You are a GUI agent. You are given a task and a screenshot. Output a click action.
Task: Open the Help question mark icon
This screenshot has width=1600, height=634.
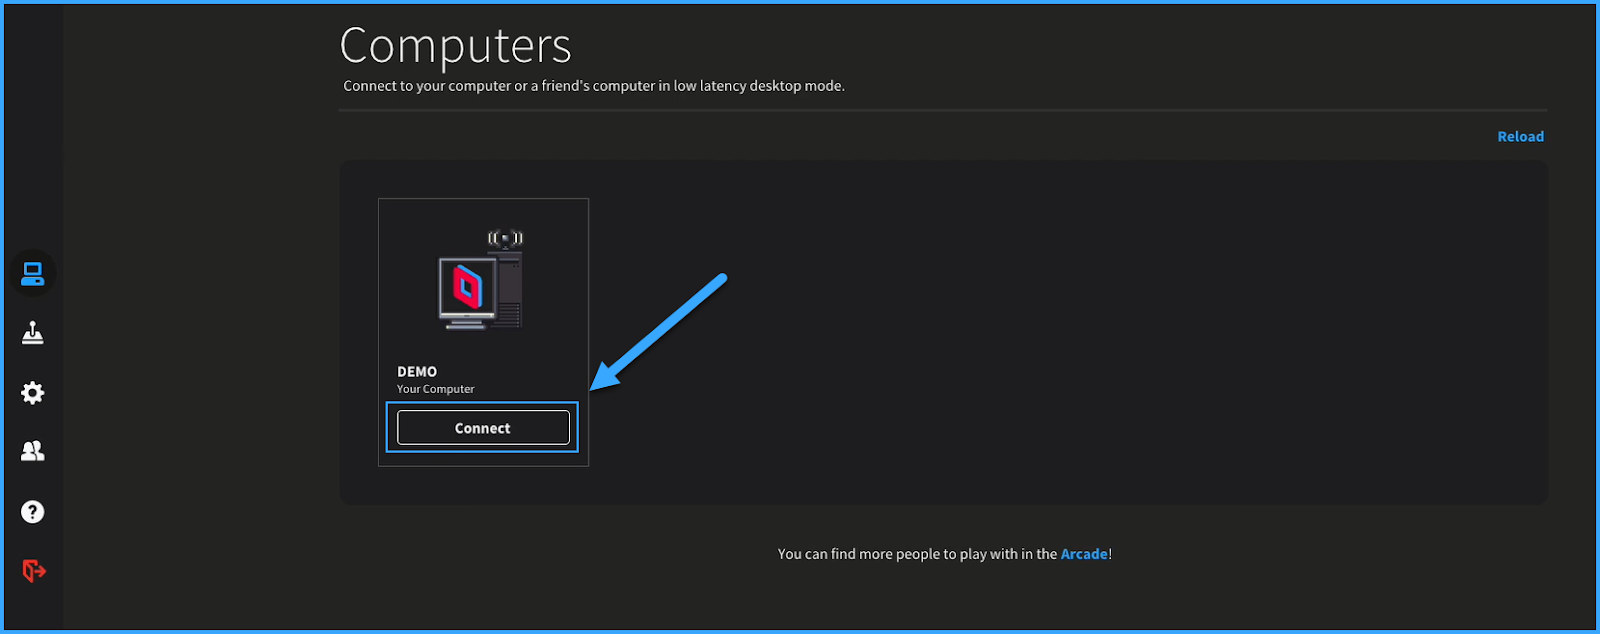(x=33, y=512)
